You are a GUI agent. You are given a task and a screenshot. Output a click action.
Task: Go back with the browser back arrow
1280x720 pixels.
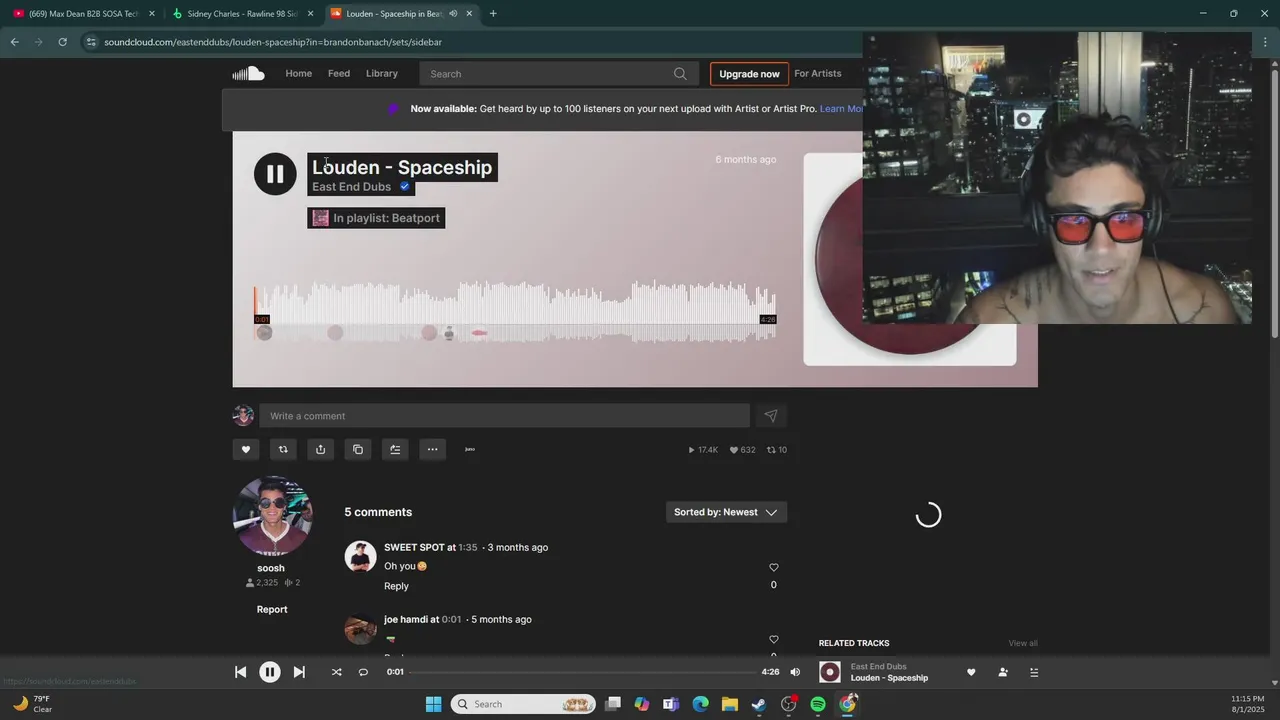tap(14, 42)
